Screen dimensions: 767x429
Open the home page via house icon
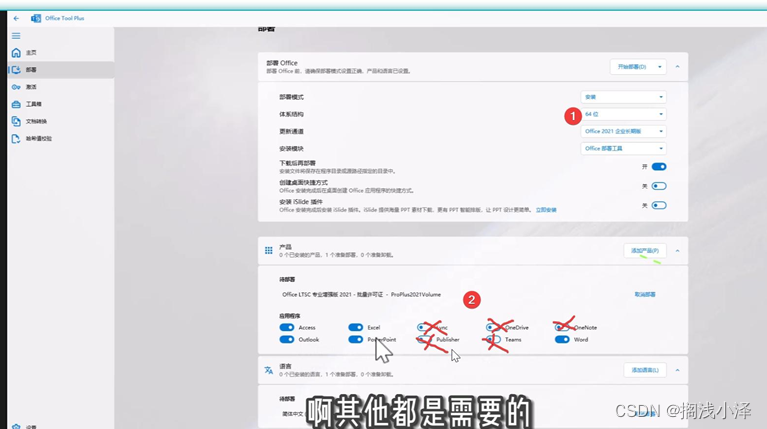(x=16, y=52)
